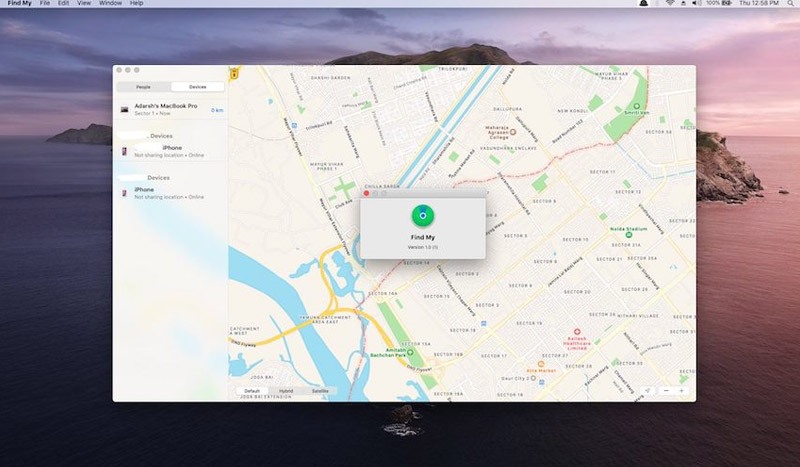Screen dimensions: 800x467
Task: Click the second iPhone device icon
Action: click(x=124, y=193)
